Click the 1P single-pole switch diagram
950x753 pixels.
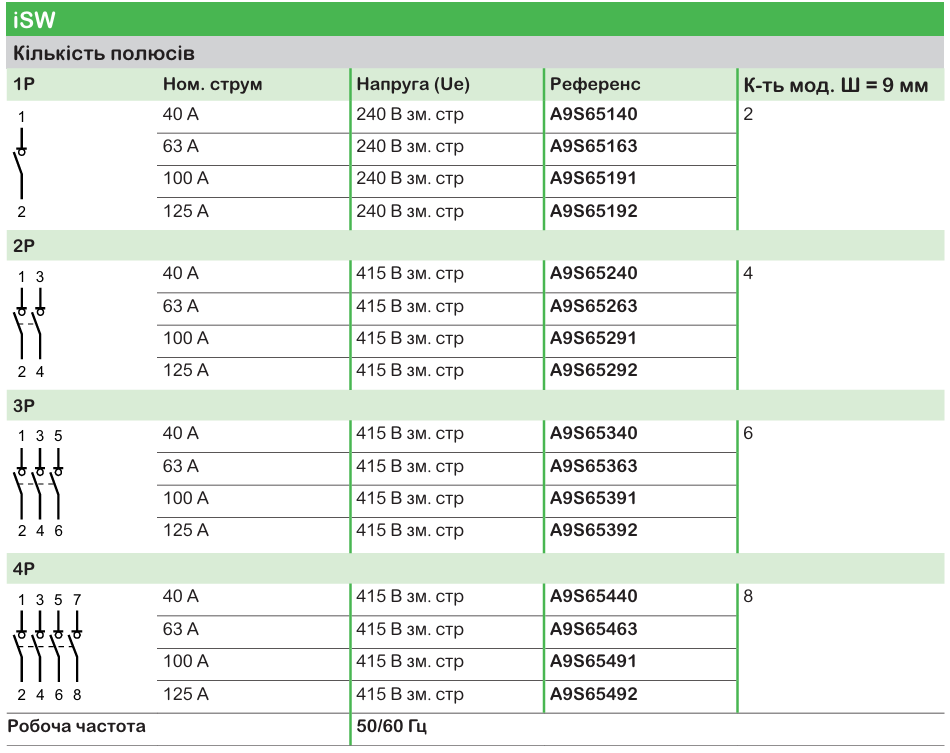[x=22, y=162]
